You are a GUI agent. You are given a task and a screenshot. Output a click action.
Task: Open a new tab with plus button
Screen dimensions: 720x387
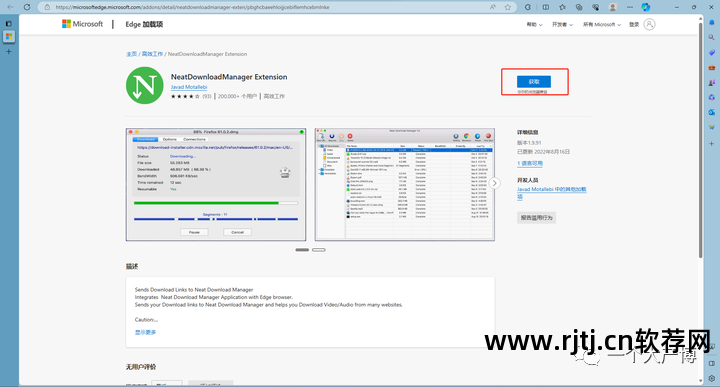[x=9, y=51]
